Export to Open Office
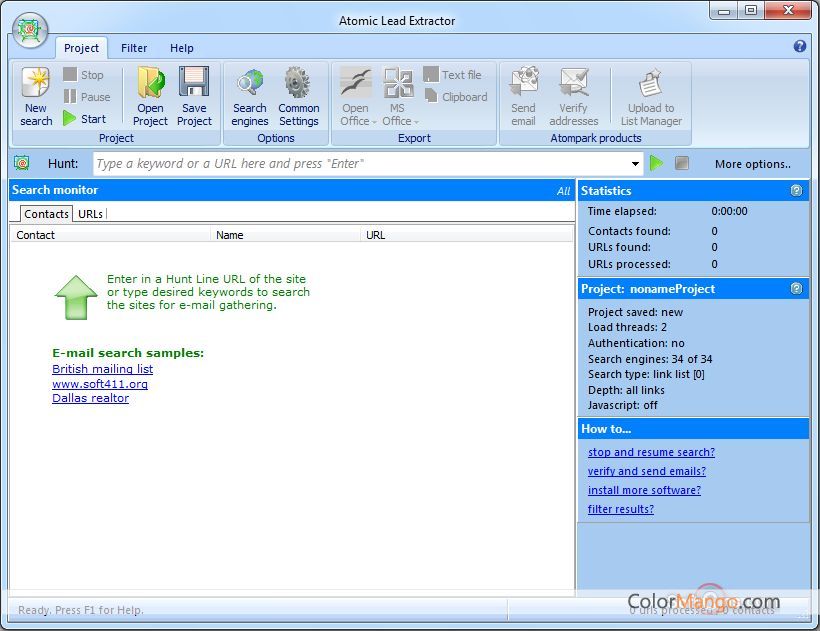The width and height of the screenshot is (820, 631). click(x=357, y=97)
